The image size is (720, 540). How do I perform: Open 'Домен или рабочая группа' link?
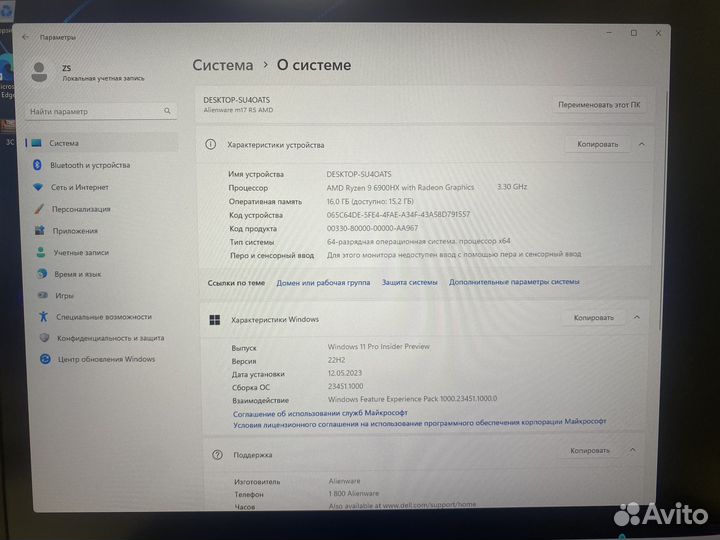pos(323,283)
